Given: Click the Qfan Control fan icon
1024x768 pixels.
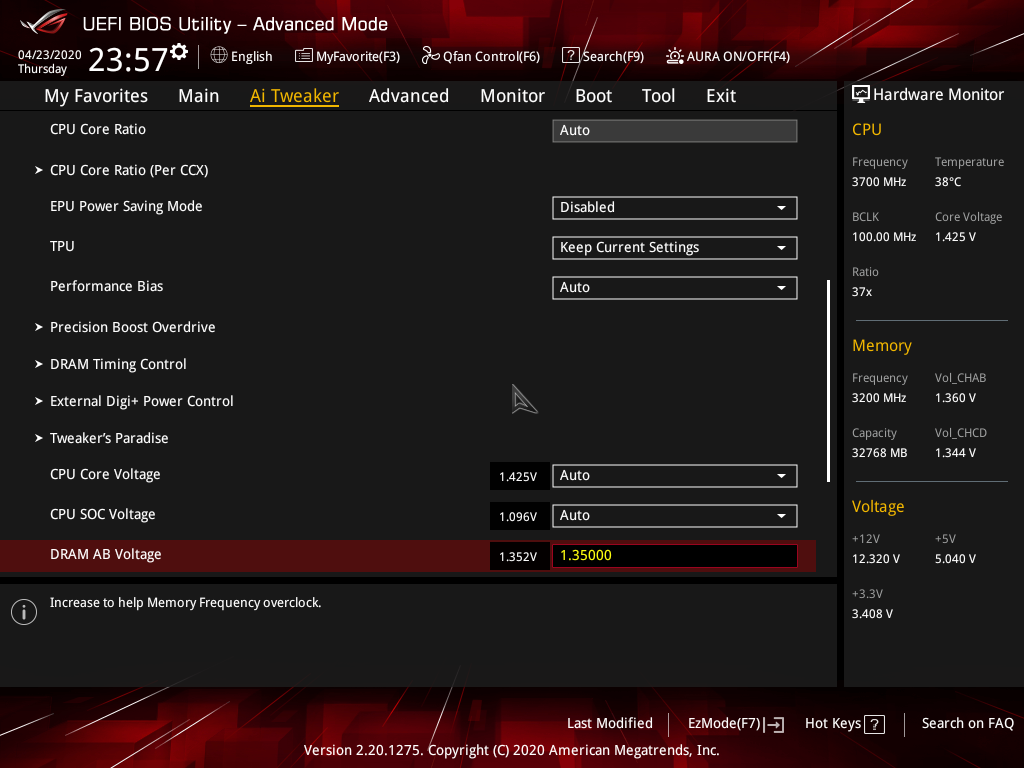Looking at the screenshot, I should (430, 56).
